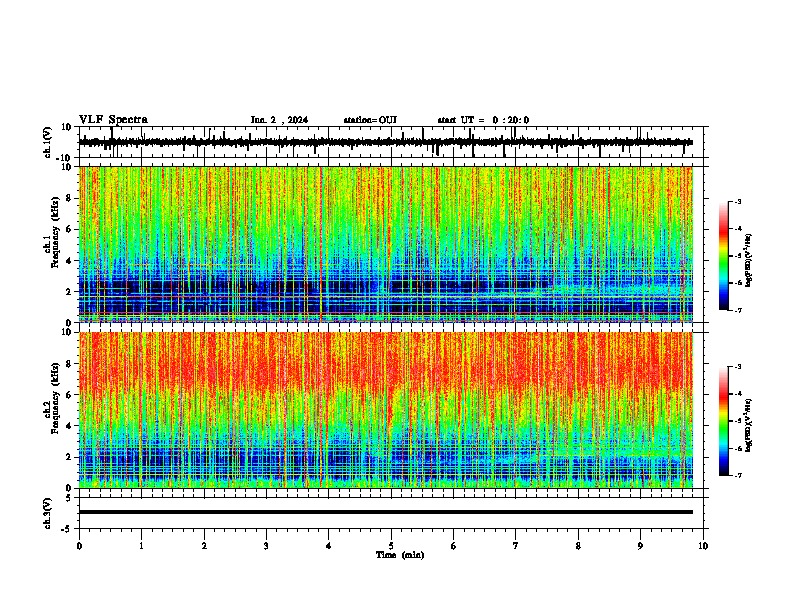Image resolution: width=792 pixels, height=612 pixels.
Task: Click time-axis tick label "3"
Action: 266,546
